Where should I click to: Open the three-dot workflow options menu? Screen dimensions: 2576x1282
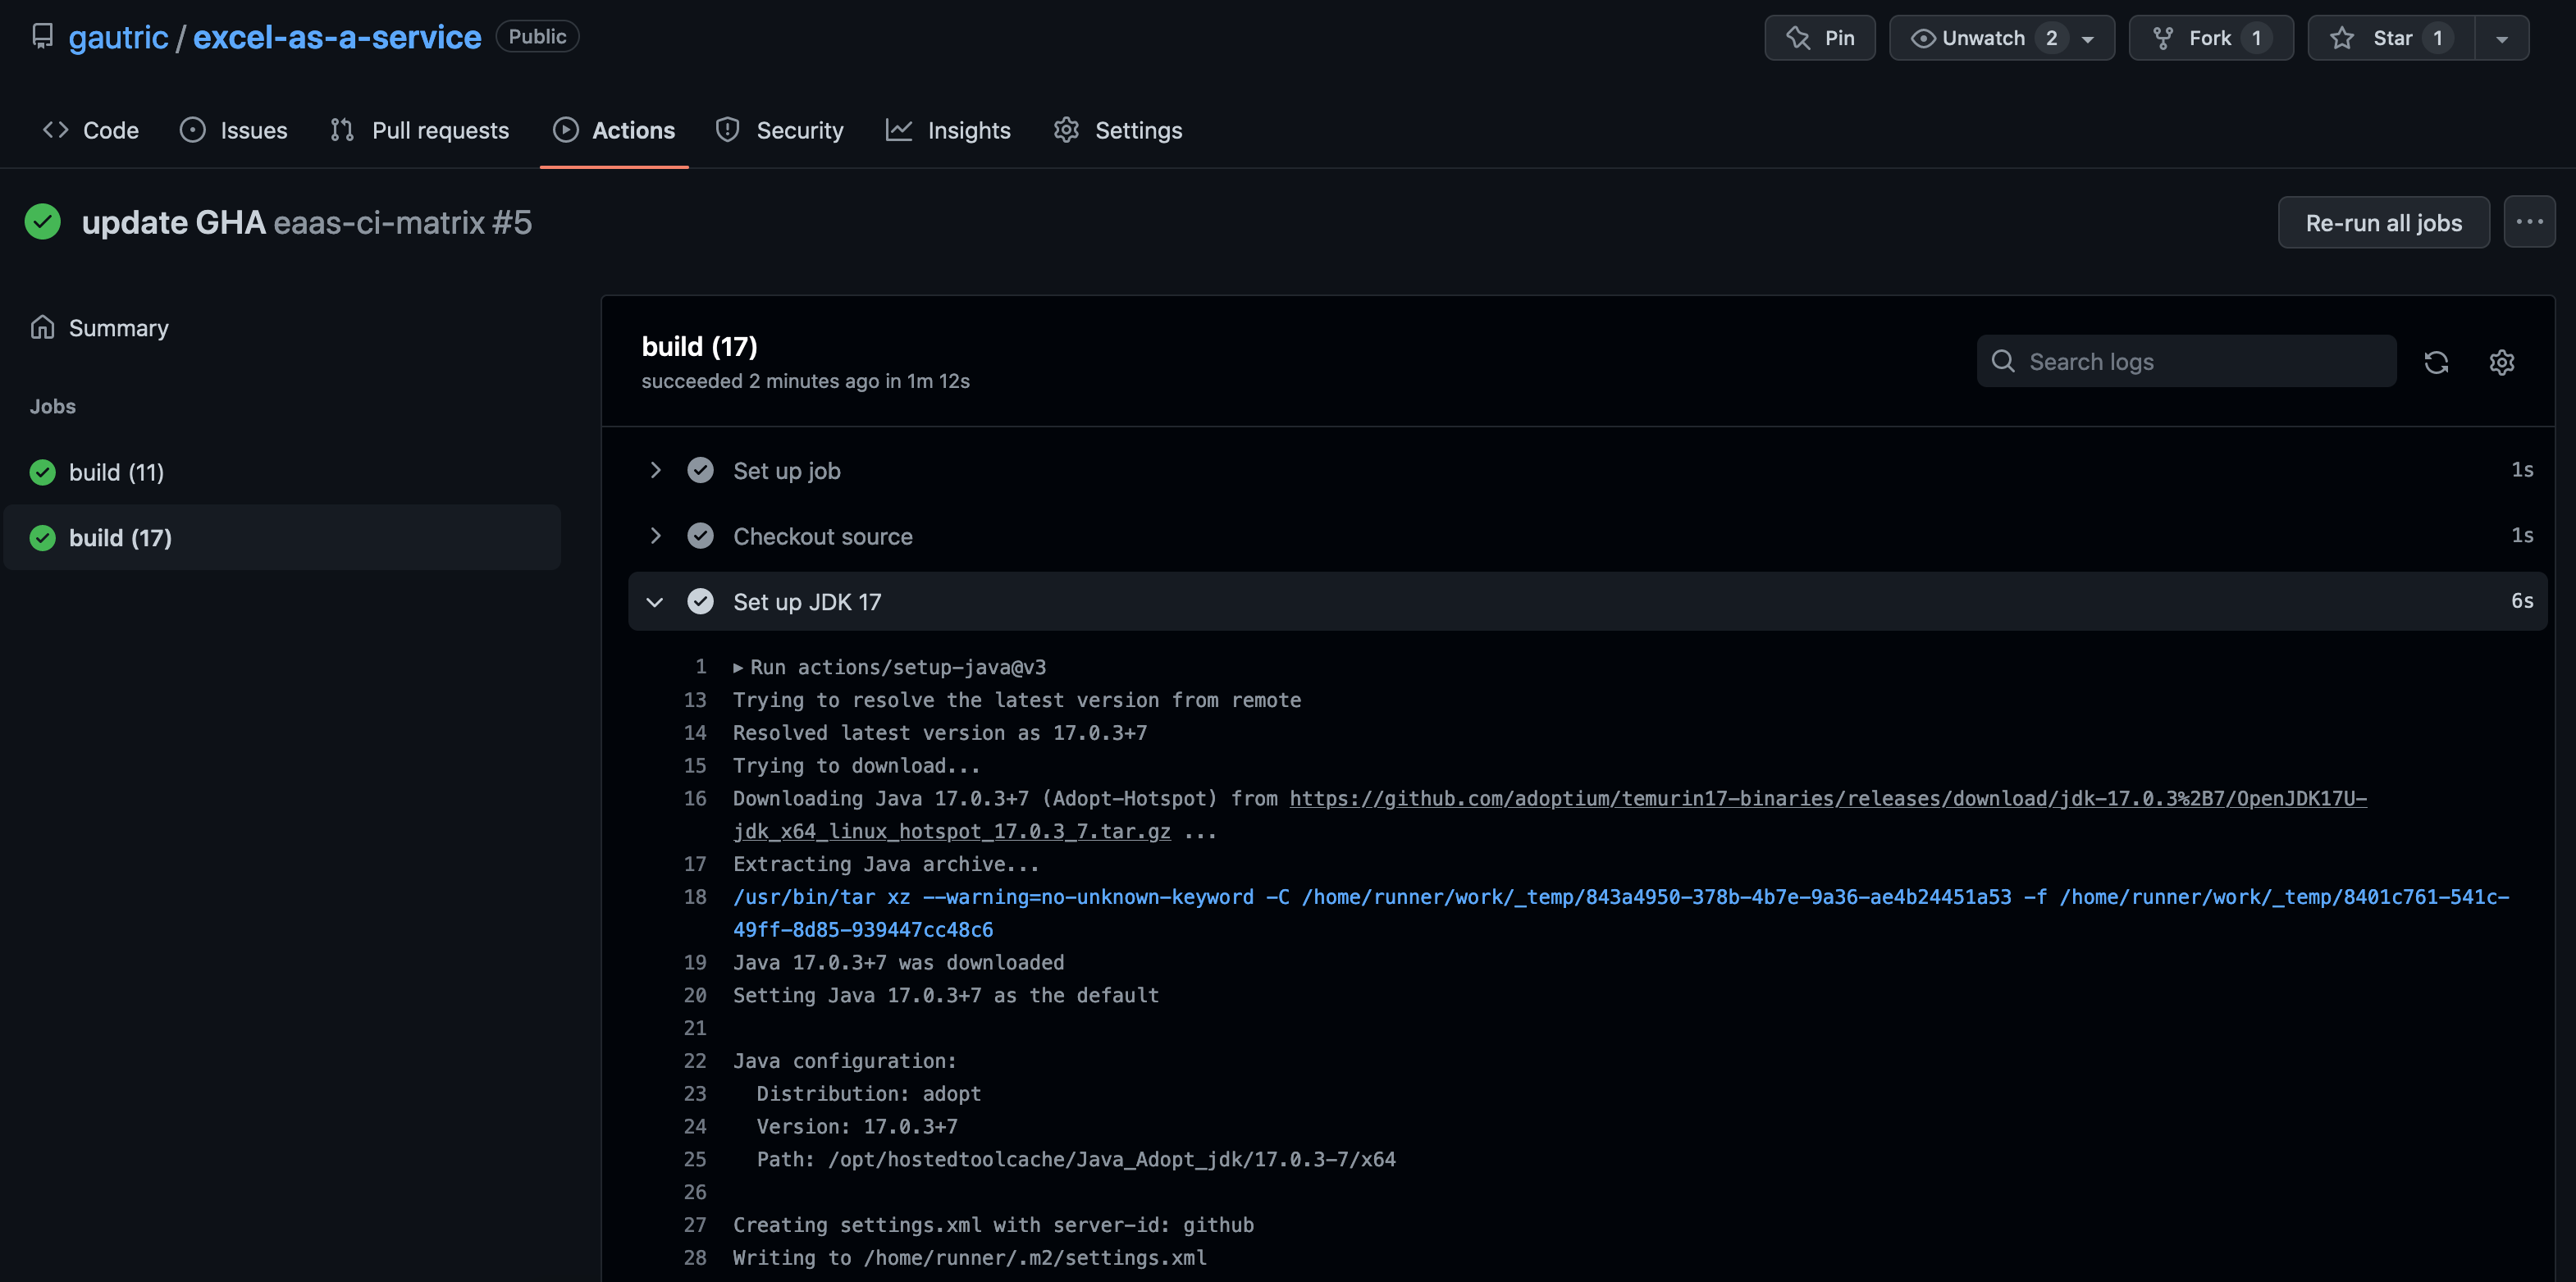pos(2529,222)
